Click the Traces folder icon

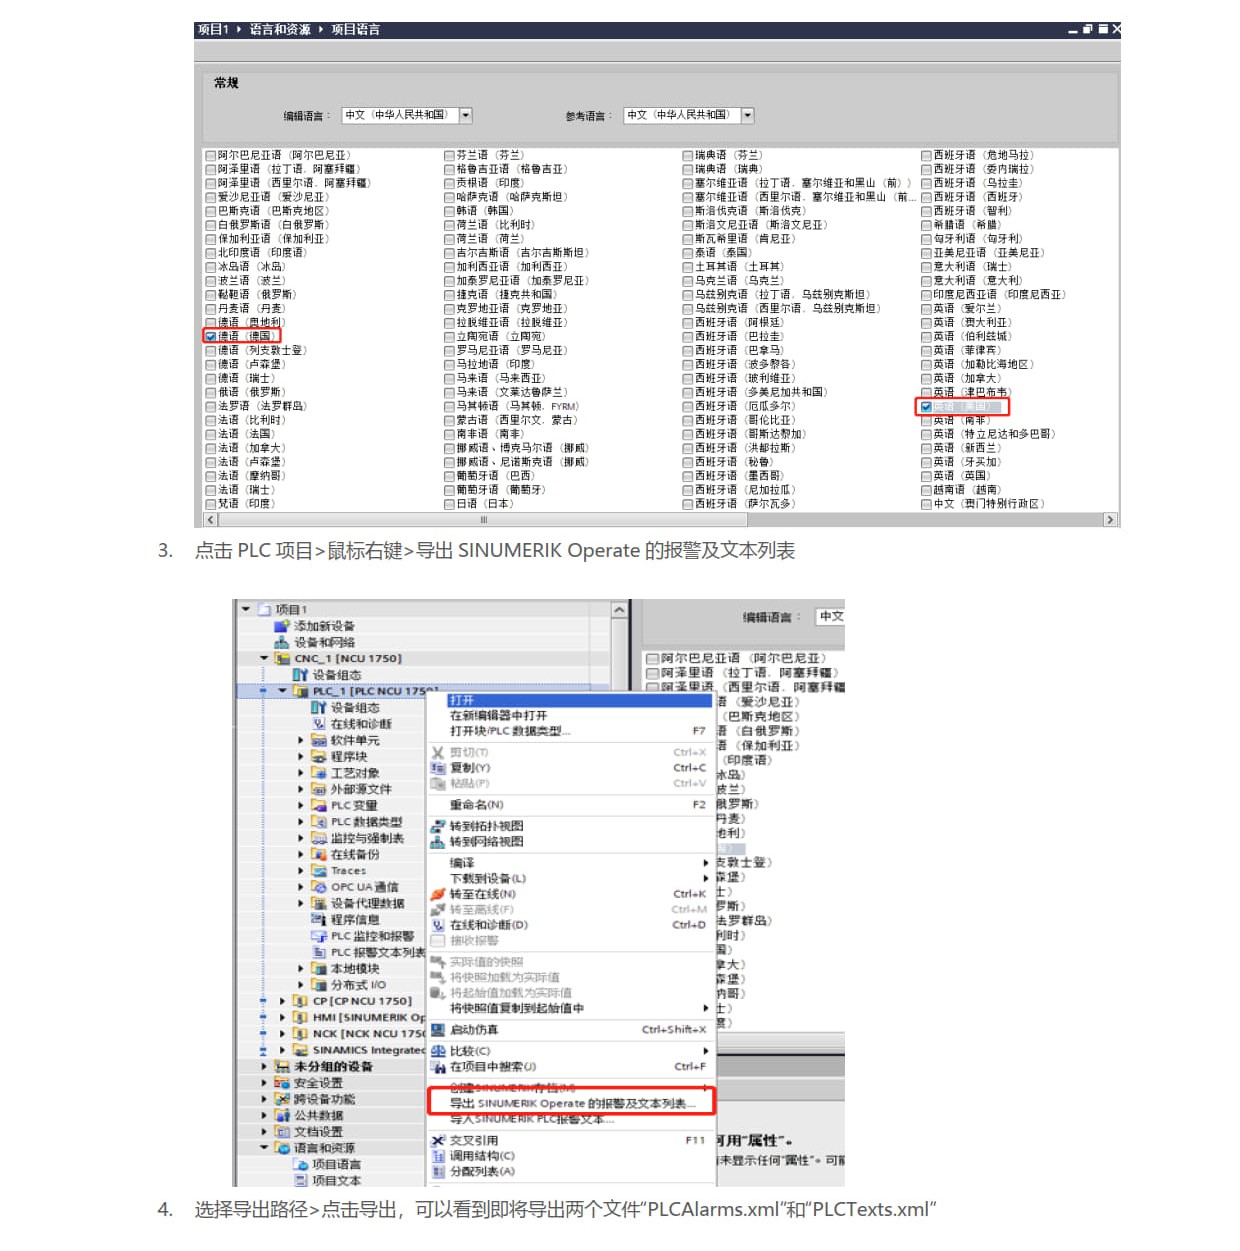(x=319, y=871)
